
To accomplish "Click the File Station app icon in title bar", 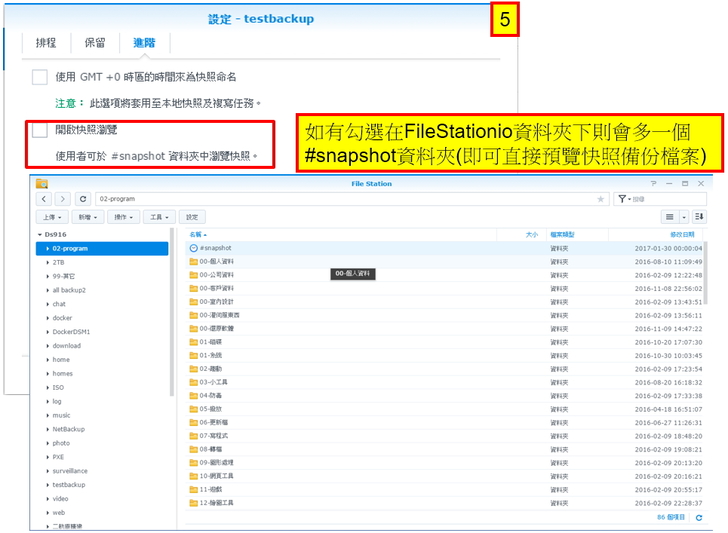I will 42,183.
